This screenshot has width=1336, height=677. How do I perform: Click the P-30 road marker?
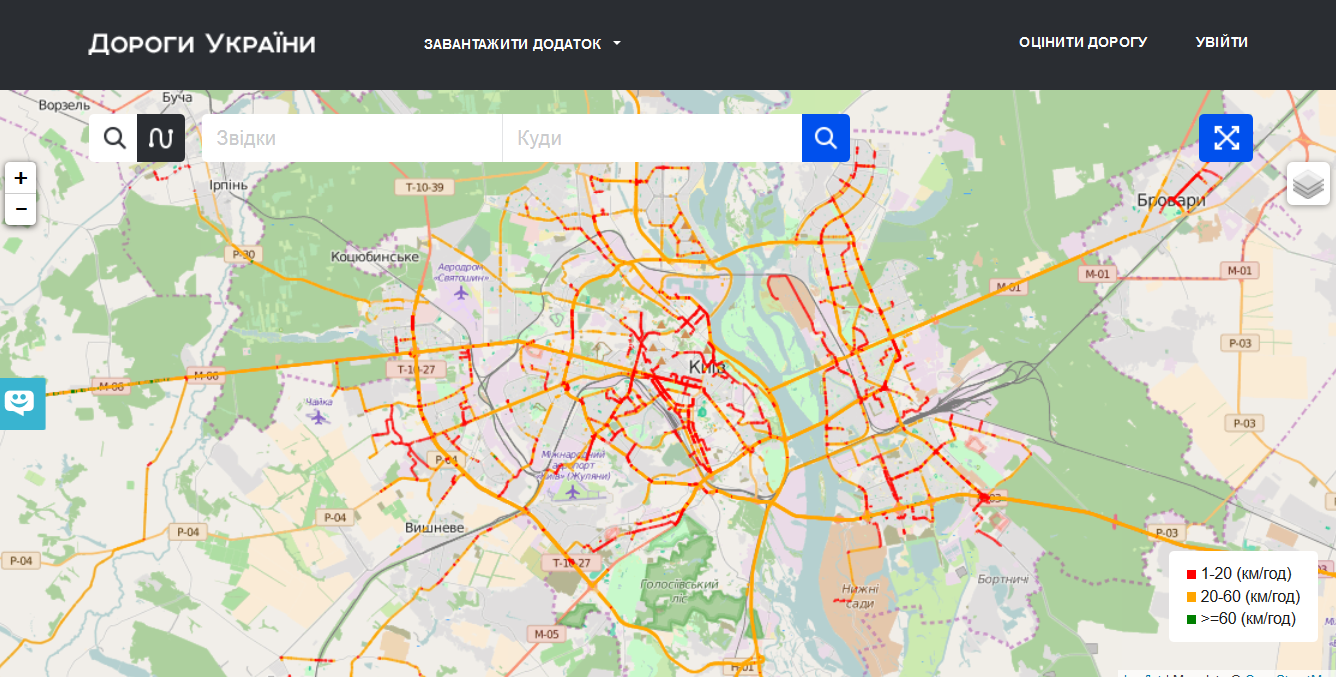(244, 255)
